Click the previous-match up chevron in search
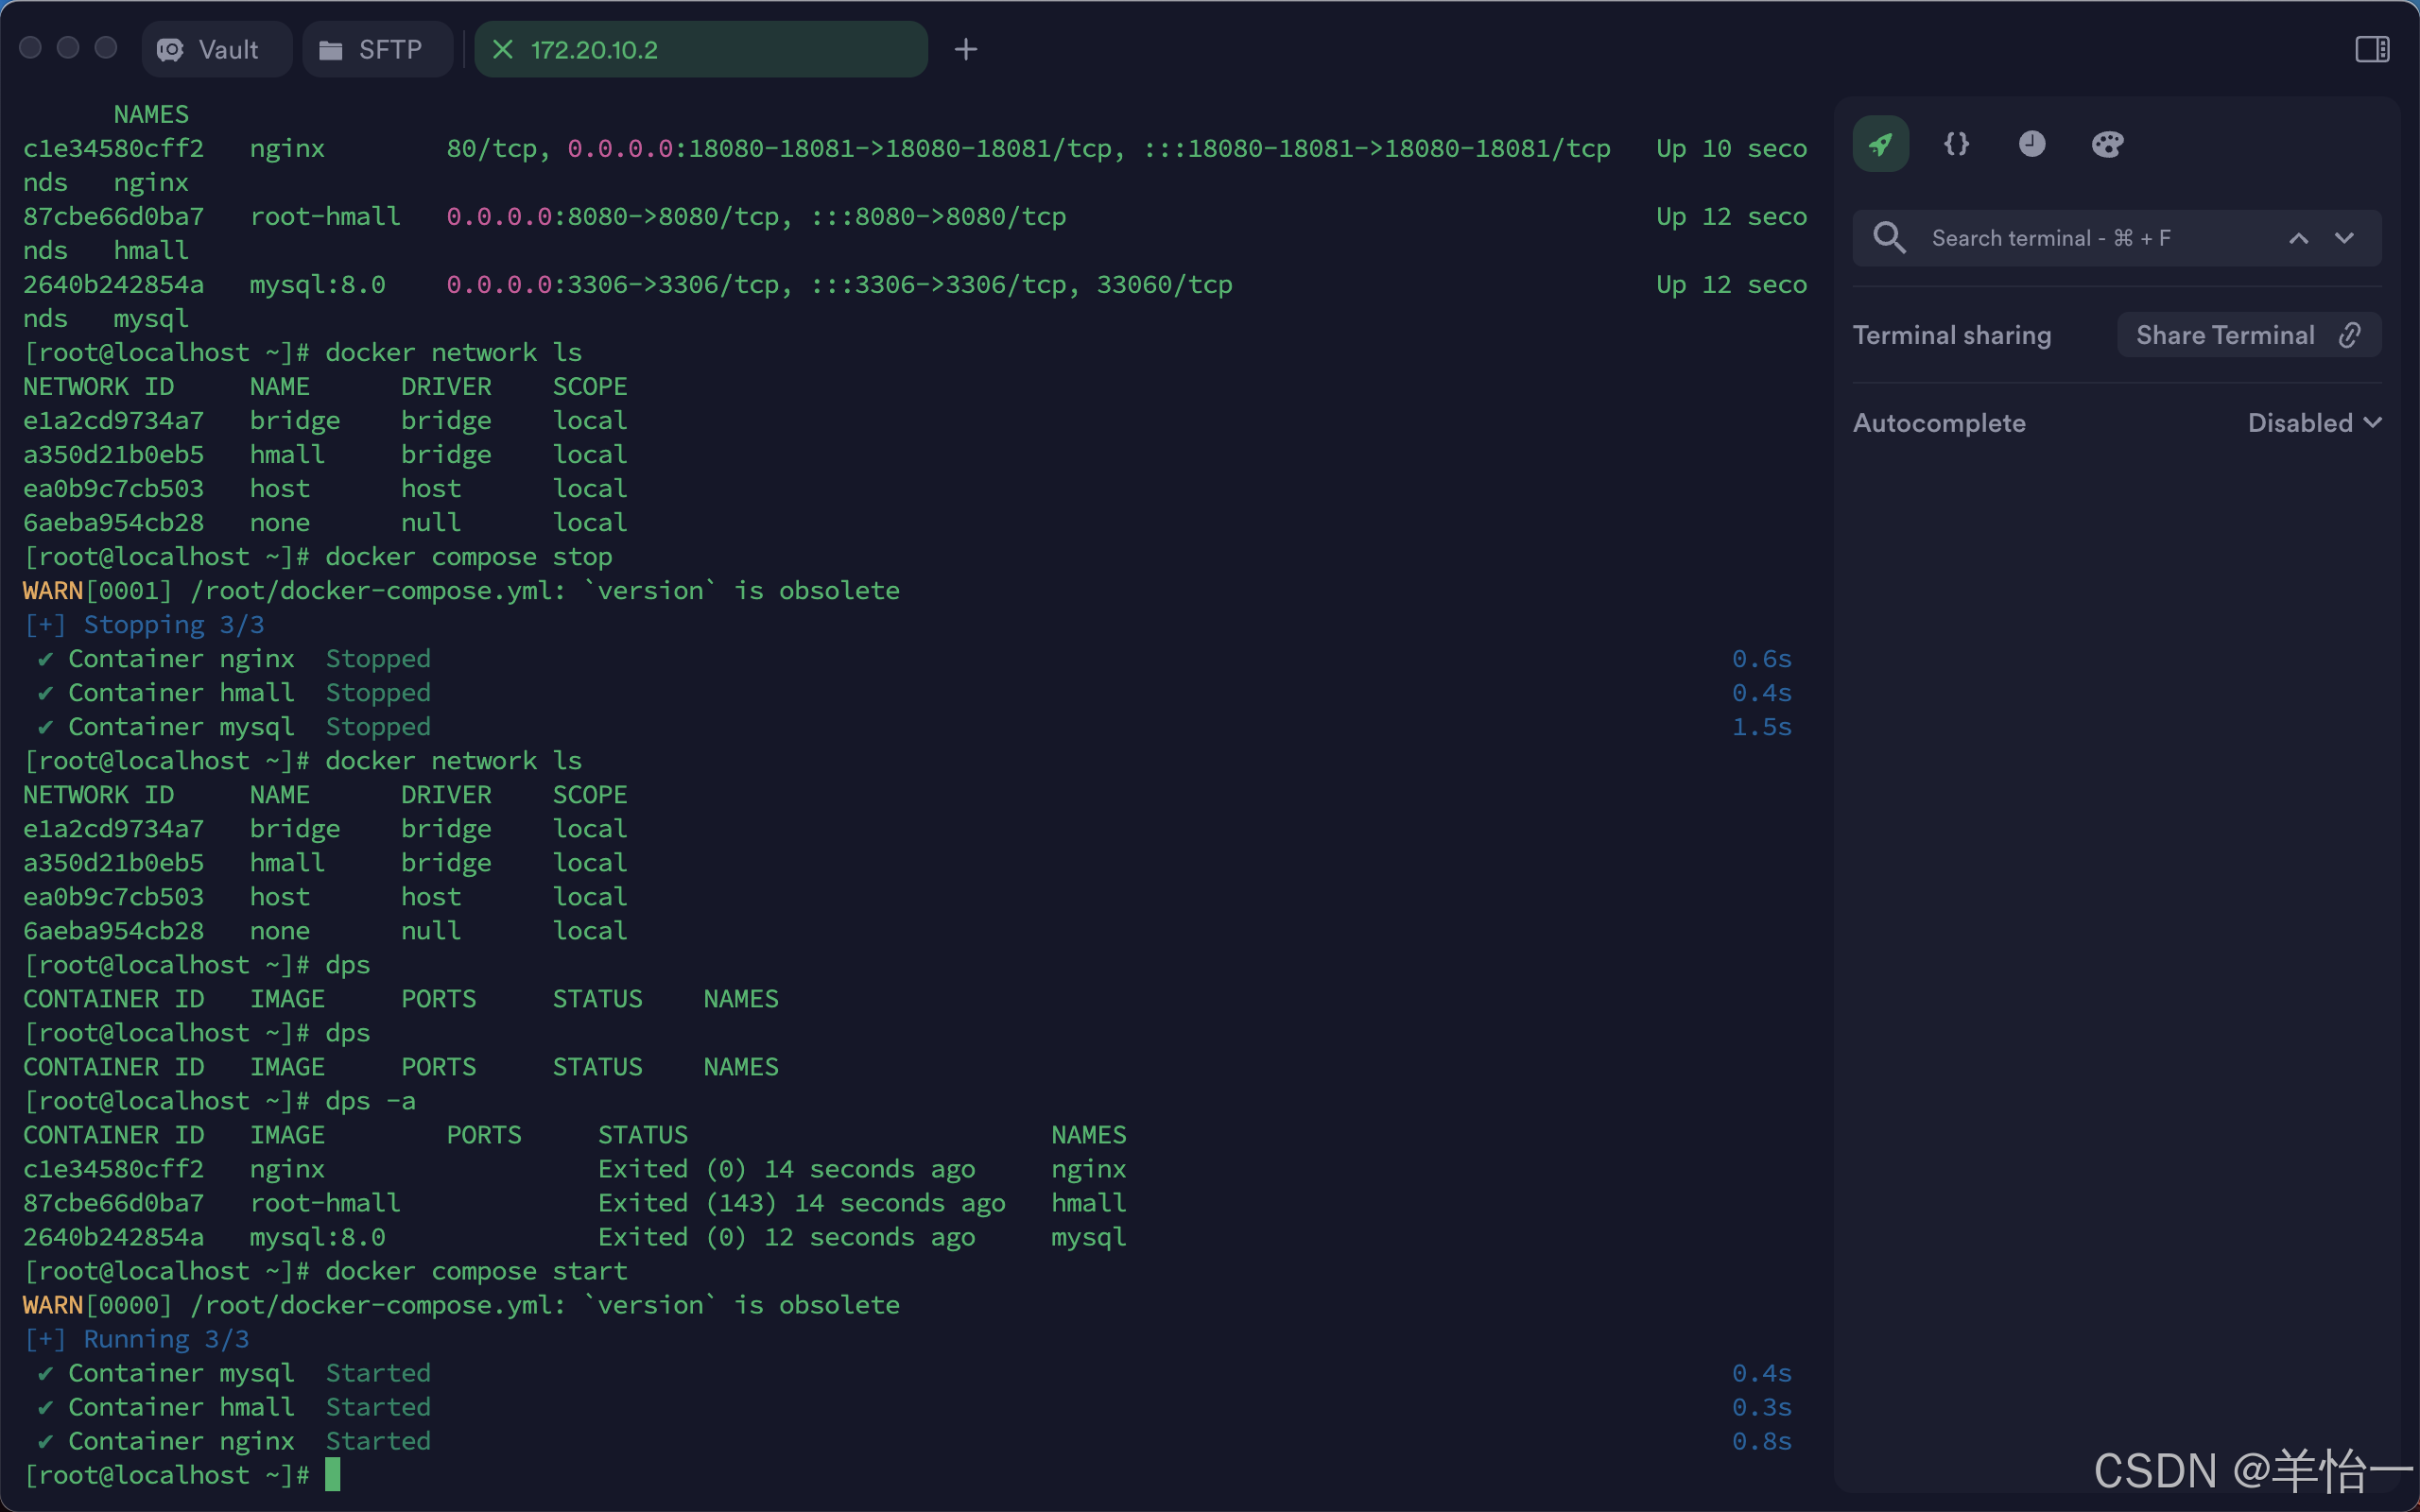Screen dimensions: 2420x1512 pyautogui.click(x=2299, y=238)
